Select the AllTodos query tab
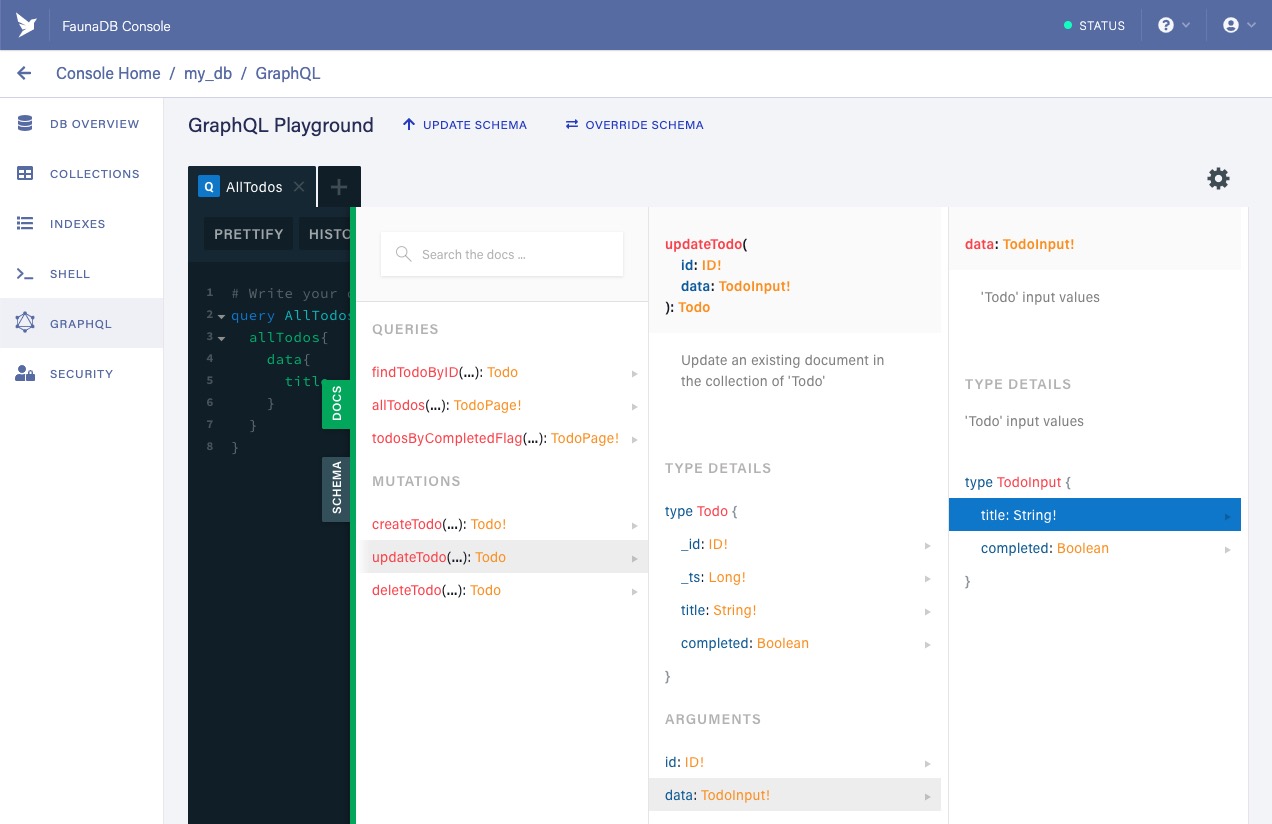This screenshot has height=824, width=1272. tap(252, 187)
